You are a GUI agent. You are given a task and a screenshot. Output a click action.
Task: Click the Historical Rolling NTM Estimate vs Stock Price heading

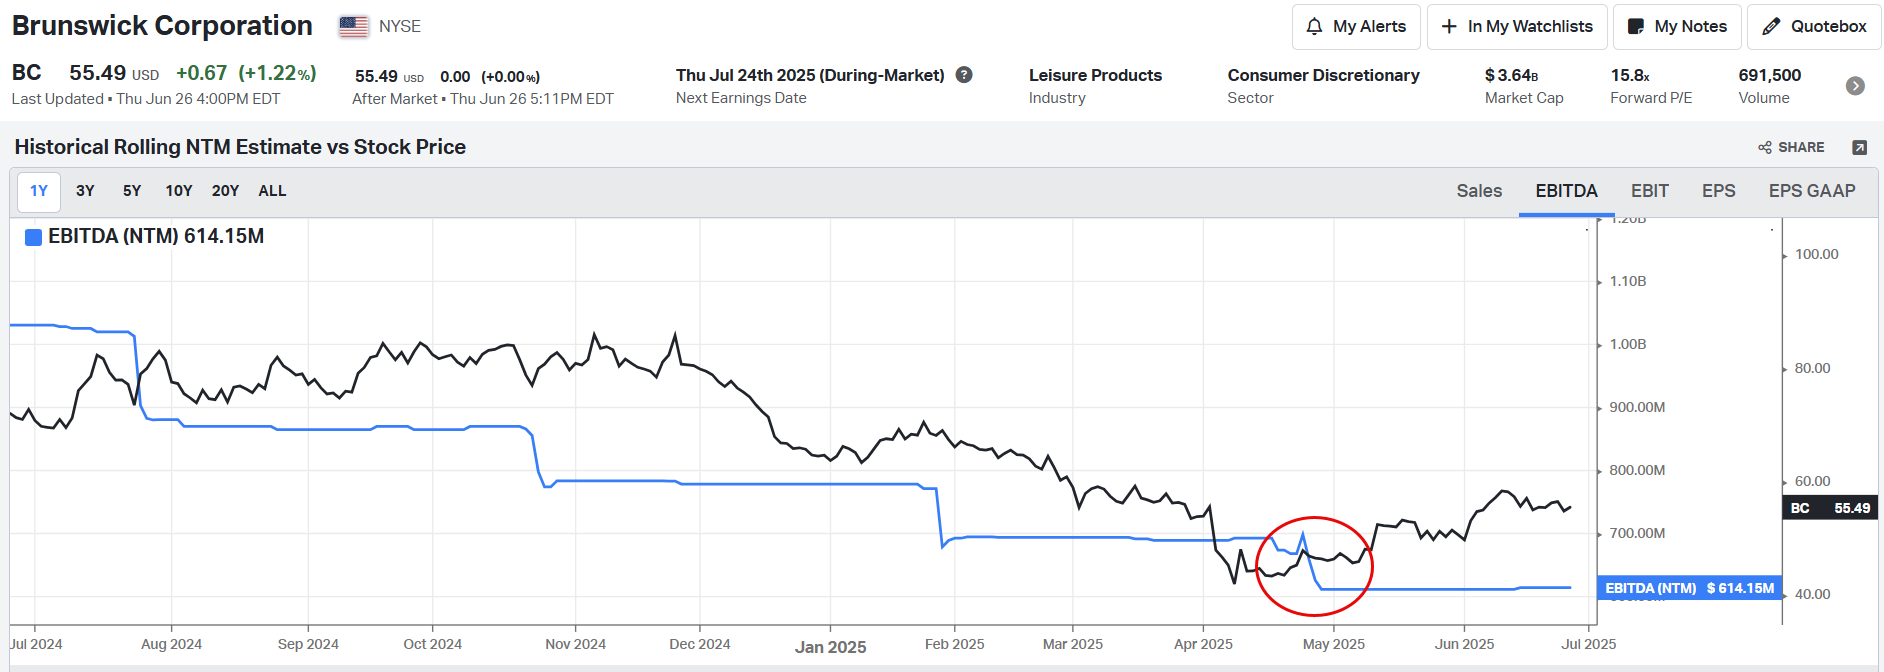click(240, 147)
